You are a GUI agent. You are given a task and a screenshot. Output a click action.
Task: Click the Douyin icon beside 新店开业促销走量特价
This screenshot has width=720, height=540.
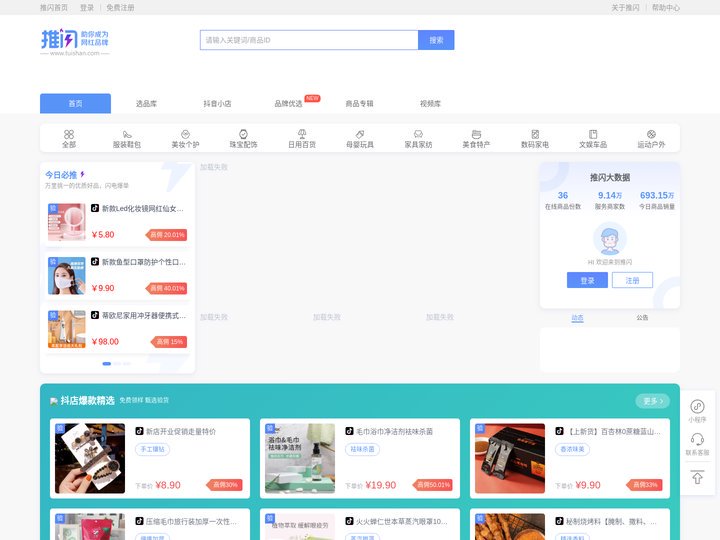(x=139, y=431)
